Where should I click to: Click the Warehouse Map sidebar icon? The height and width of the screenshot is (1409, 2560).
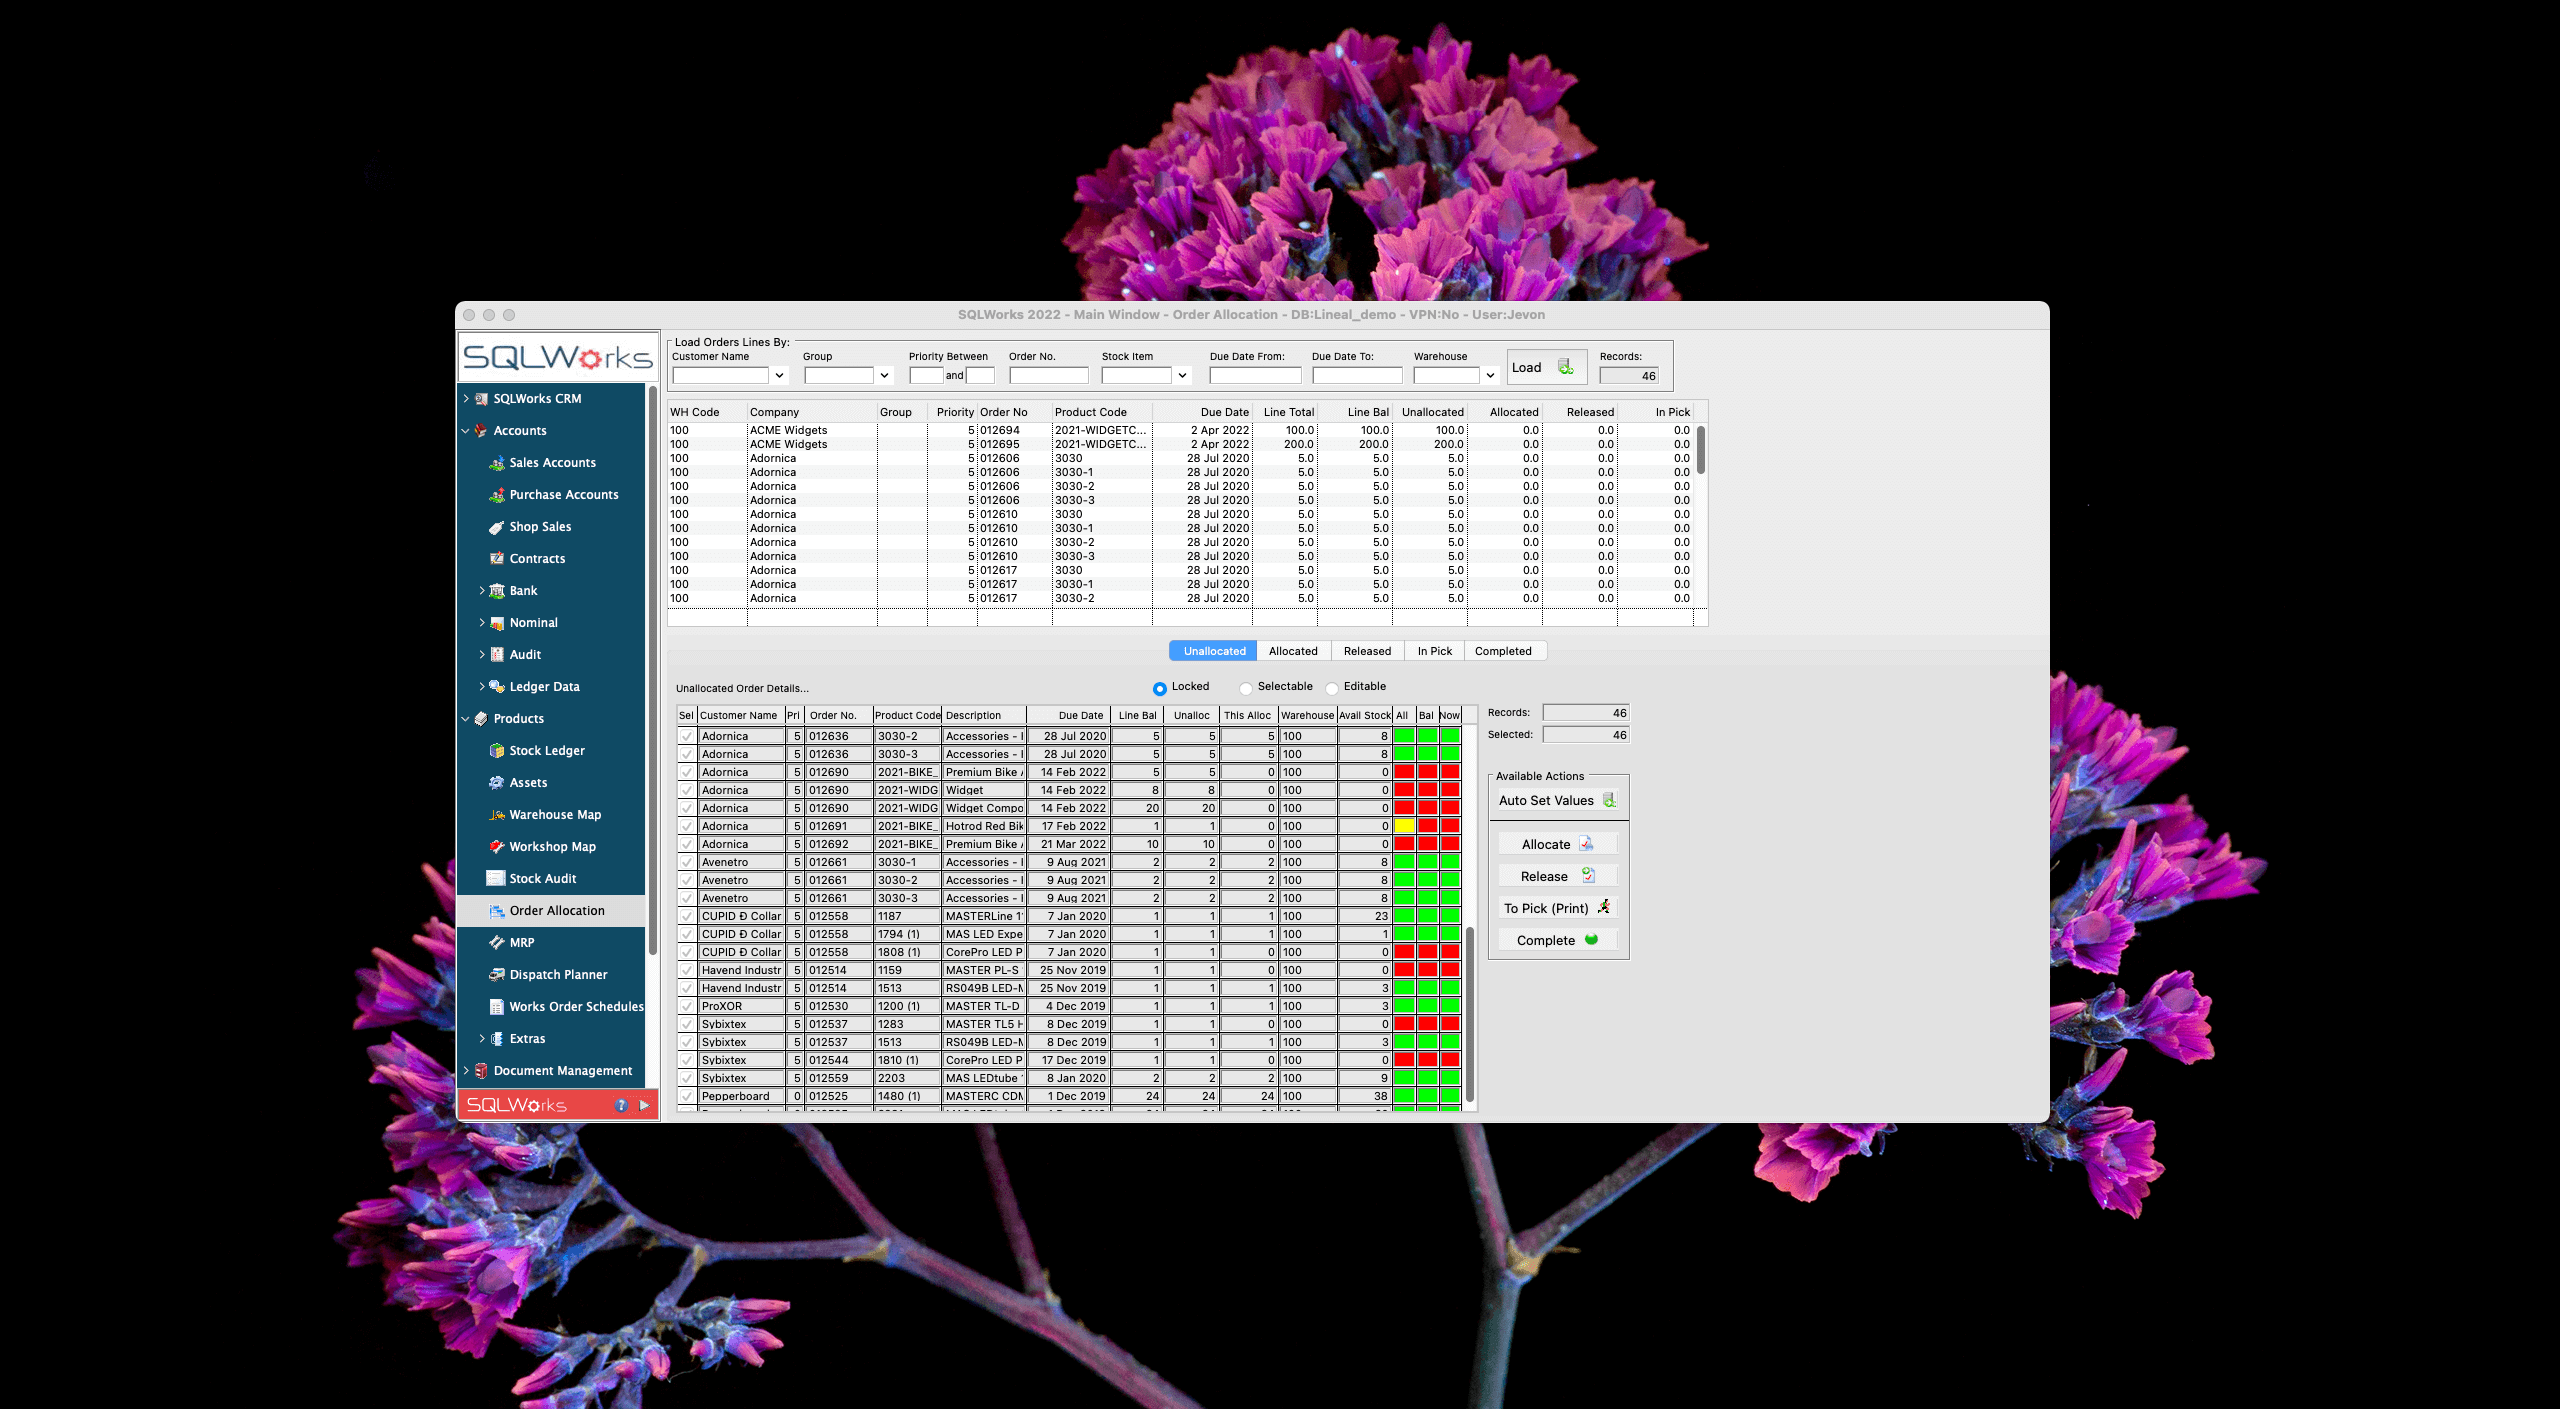[x=496, y=815]
